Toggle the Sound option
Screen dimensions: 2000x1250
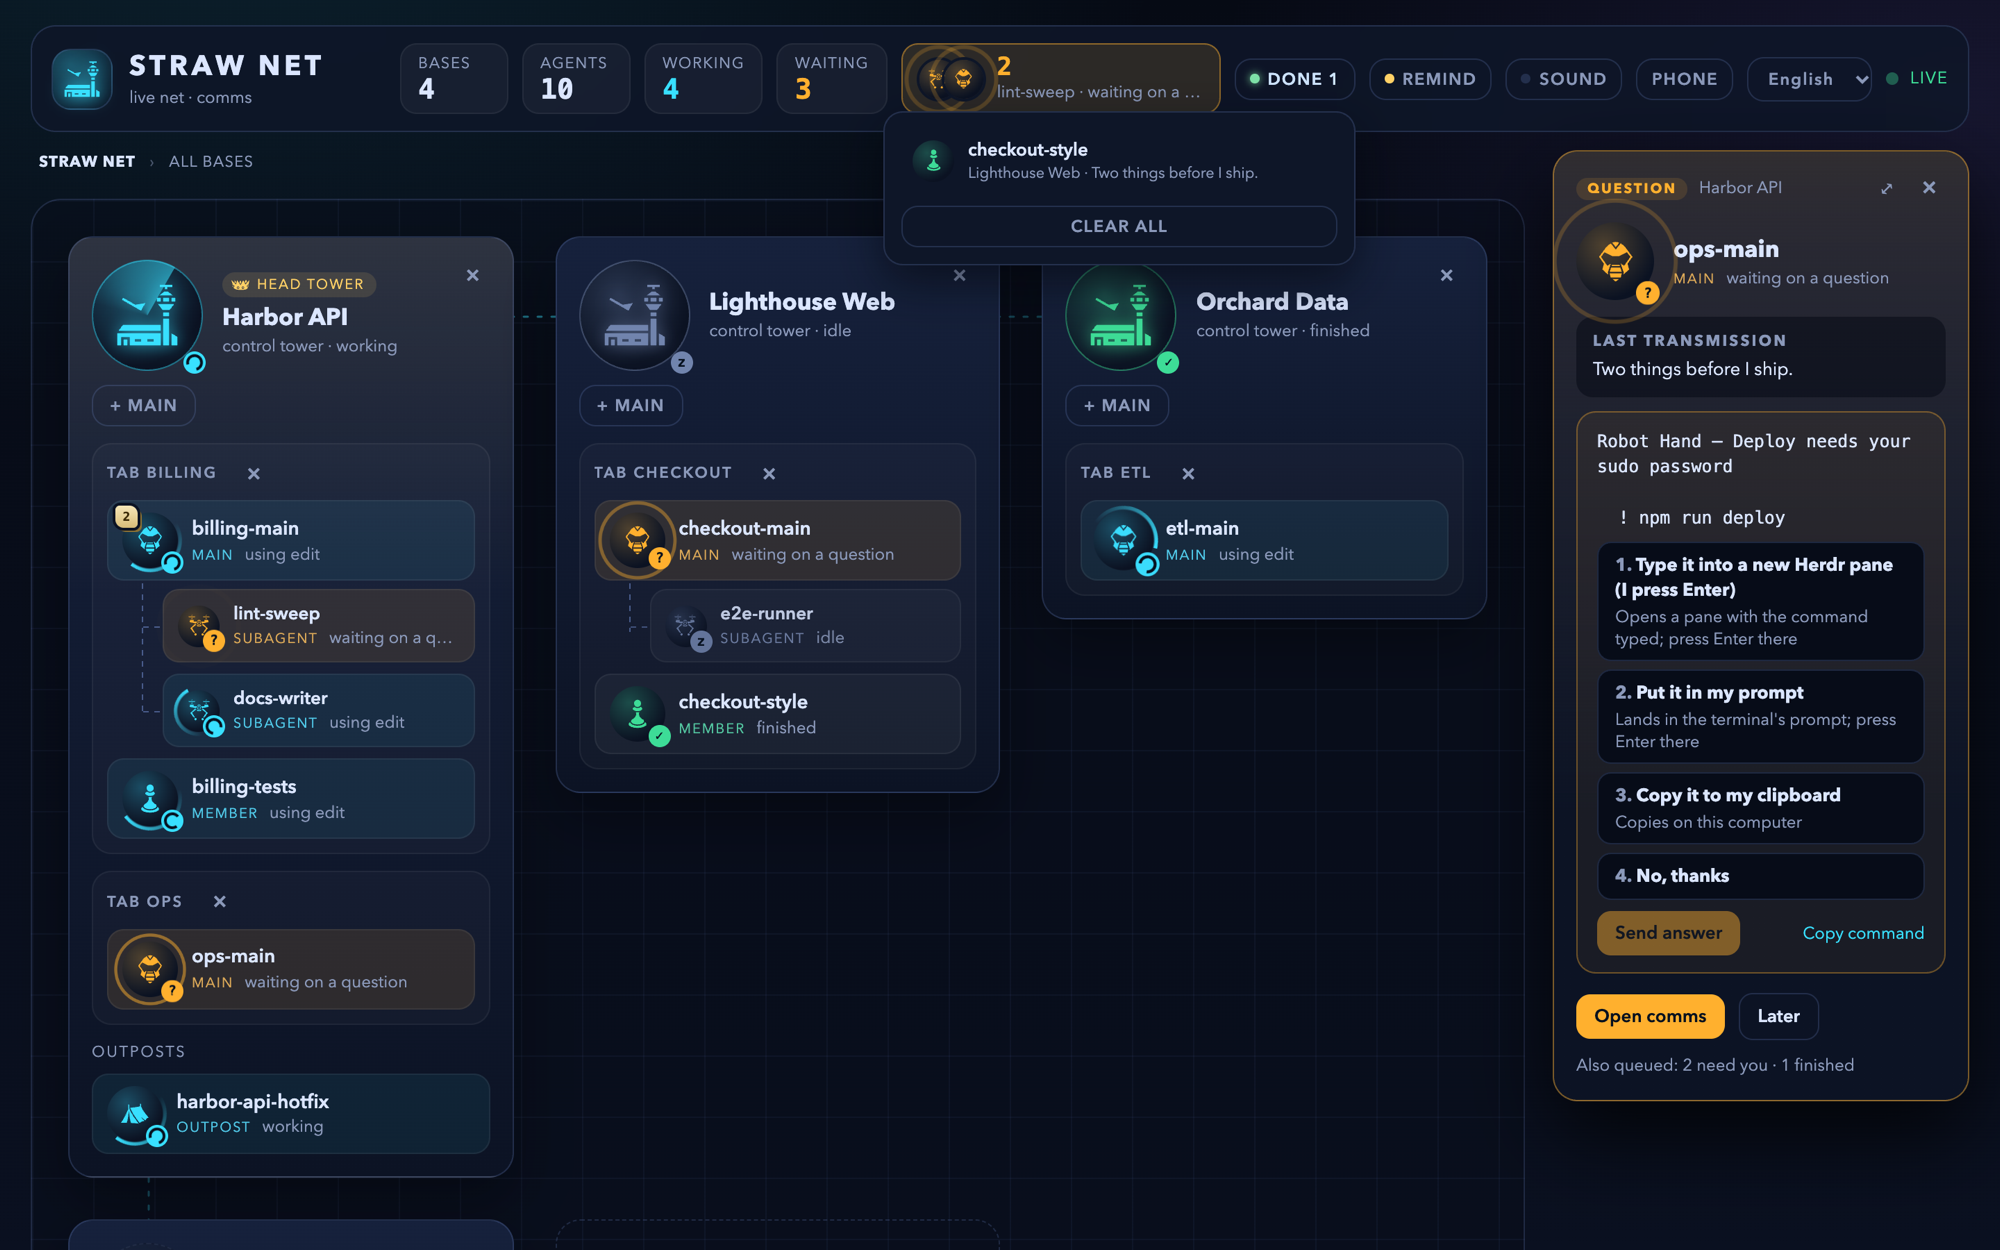coord(1563,79)
